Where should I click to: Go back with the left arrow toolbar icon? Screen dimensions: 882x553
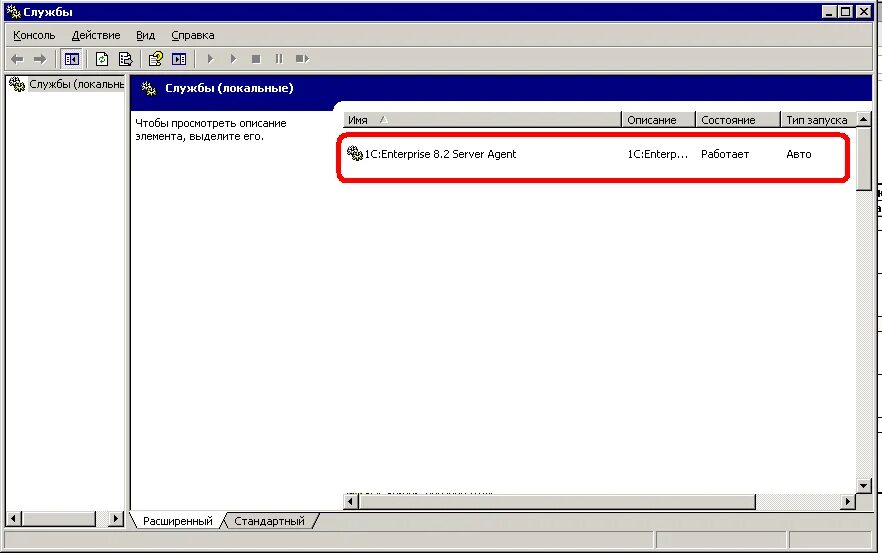click(17, 59)
